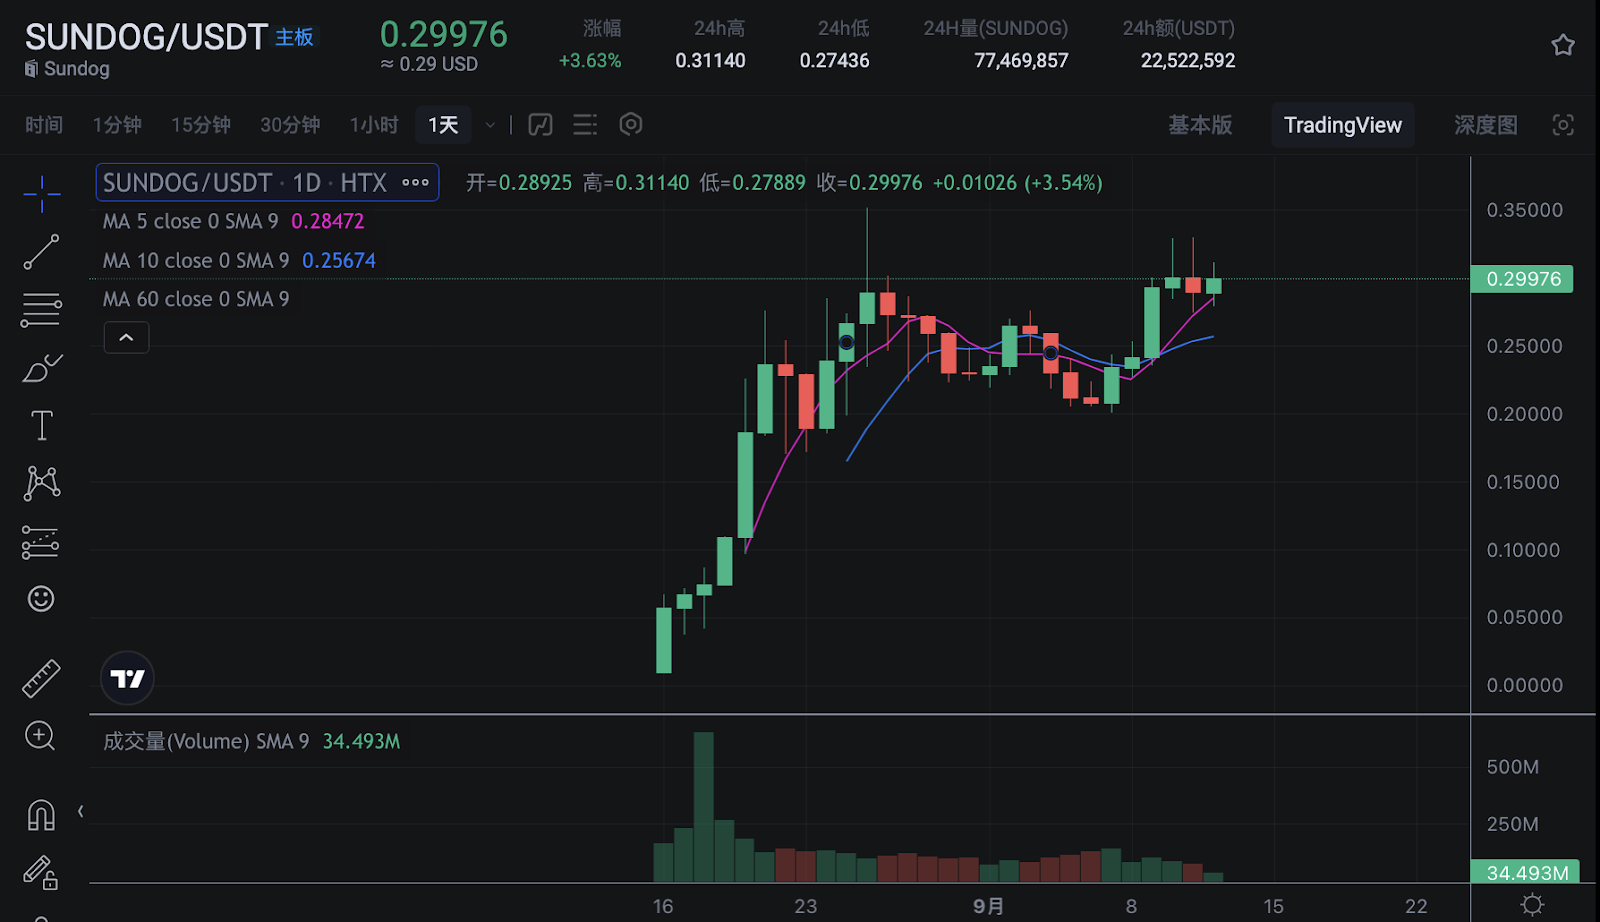The height and width of the screenshot is (922, 1600).
Task: Select the 15分钟 interval
Action: click(201, 125)
